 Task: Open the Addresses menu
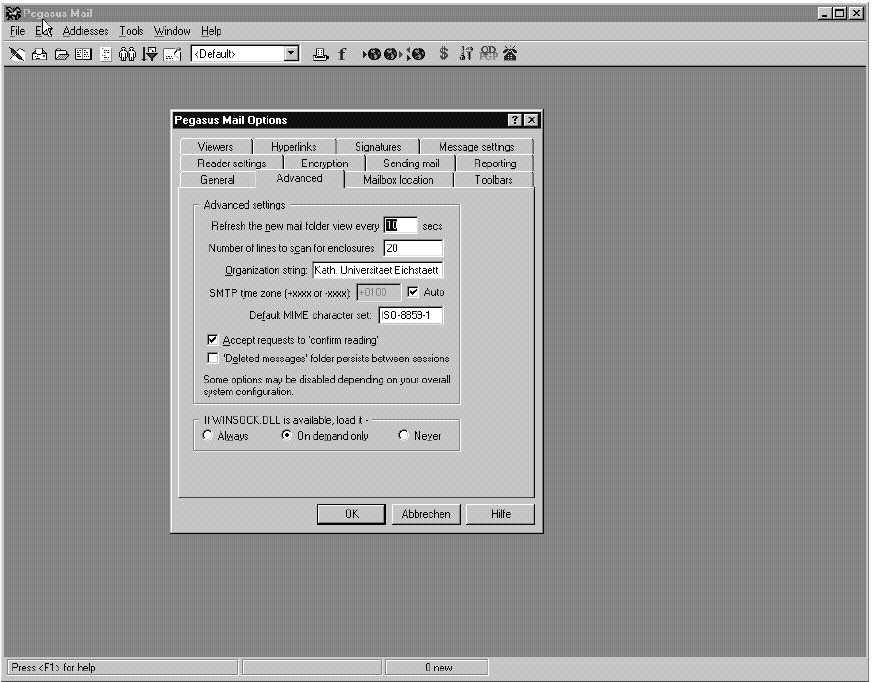click(x=85, y=31)
